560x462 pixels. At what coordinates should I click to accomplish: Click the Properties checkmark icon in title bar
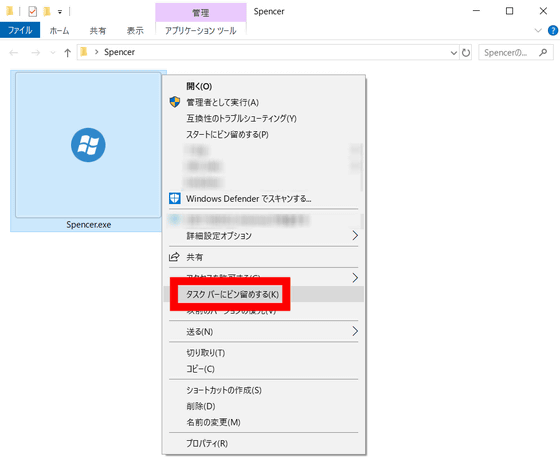(32, 12)
